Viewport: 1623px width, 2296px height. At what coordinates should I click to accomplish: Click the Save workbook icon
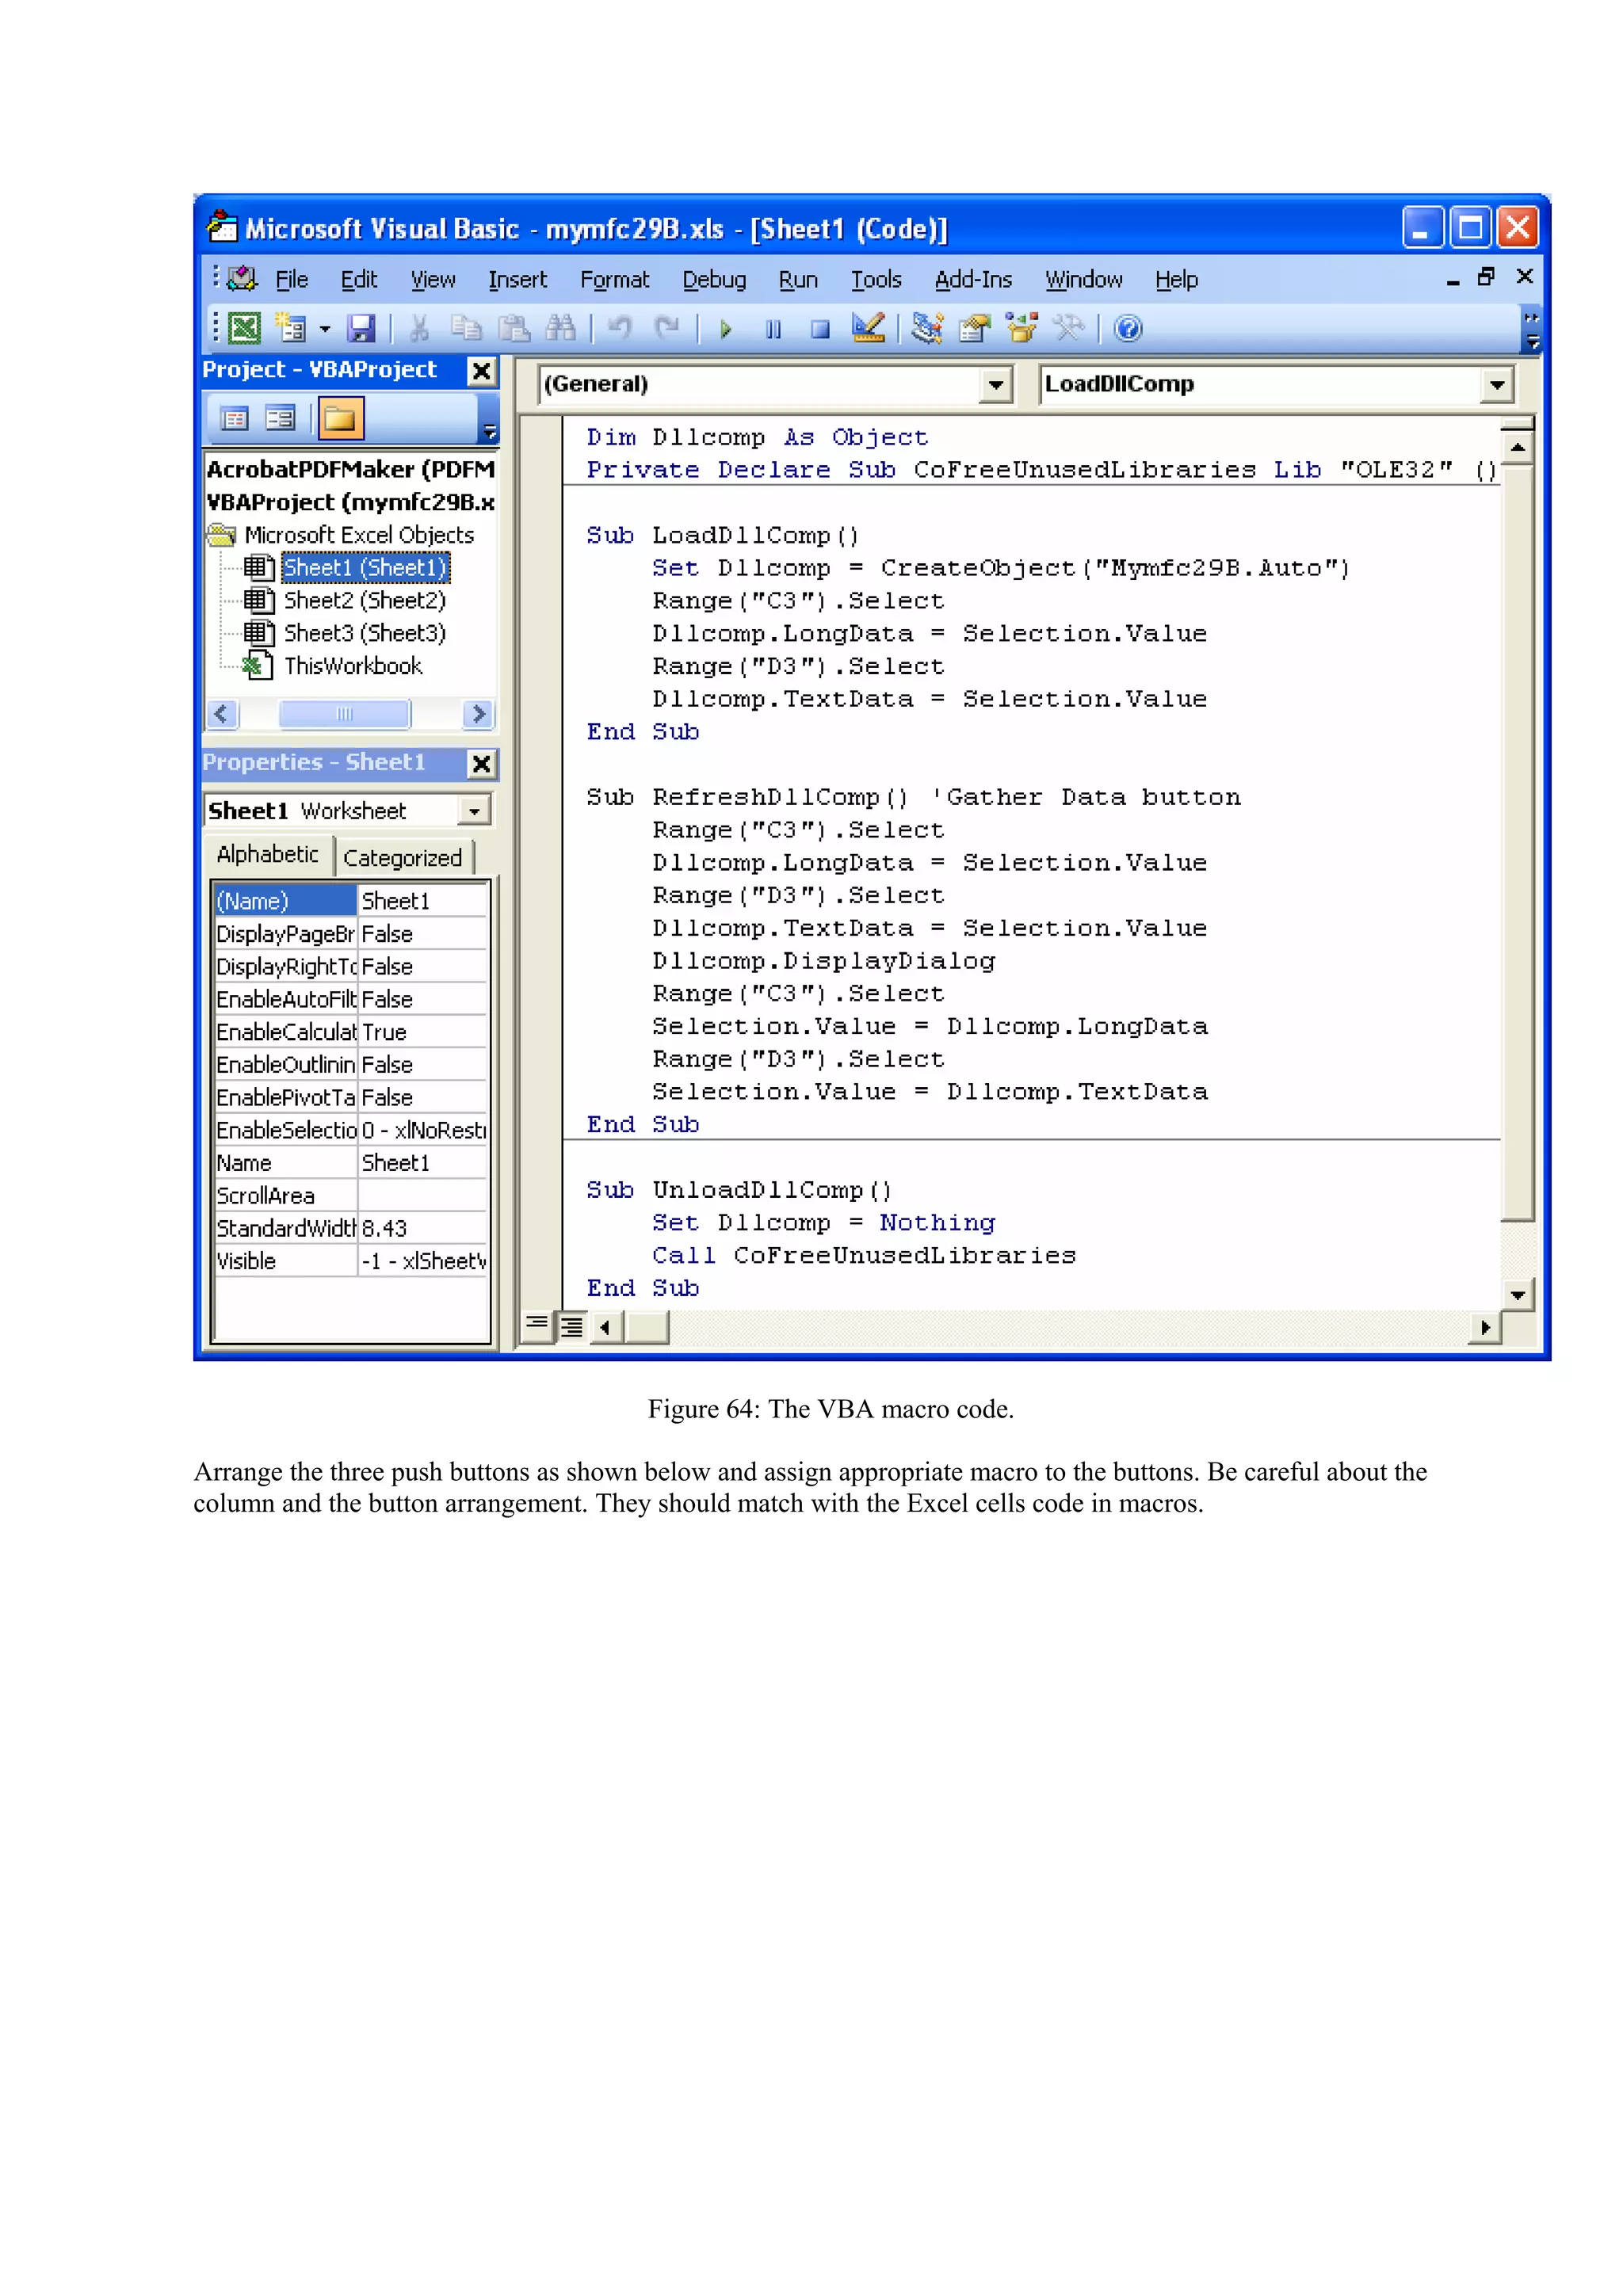click(361, 329)
